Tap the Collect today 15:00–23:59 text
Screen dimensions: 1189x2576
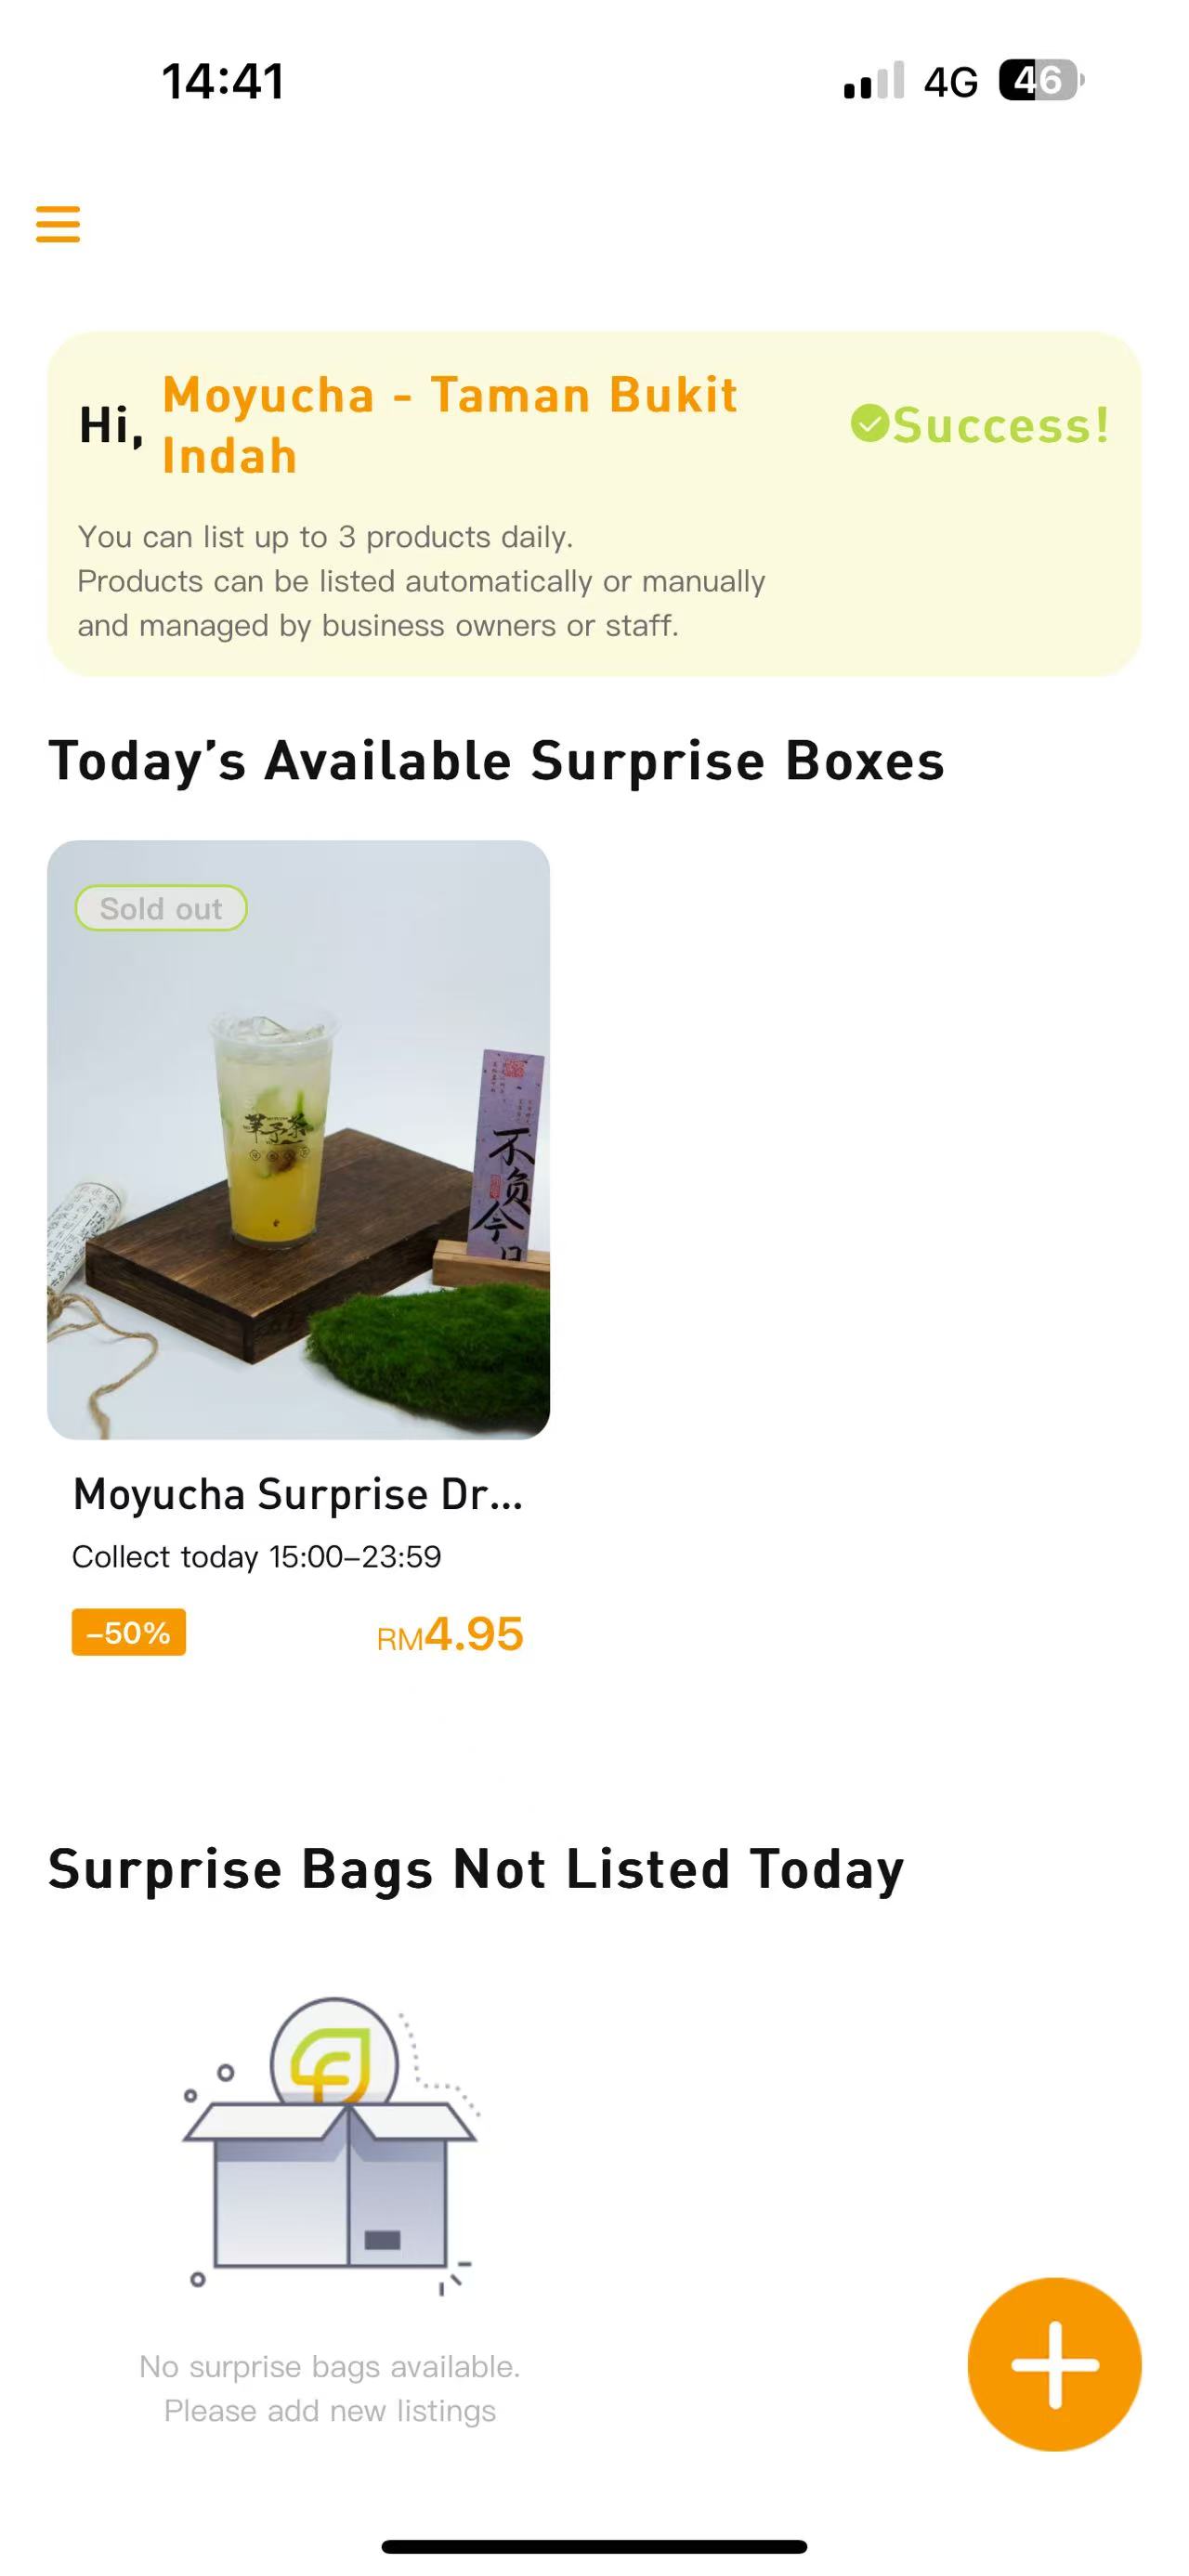coord(256,1557)
